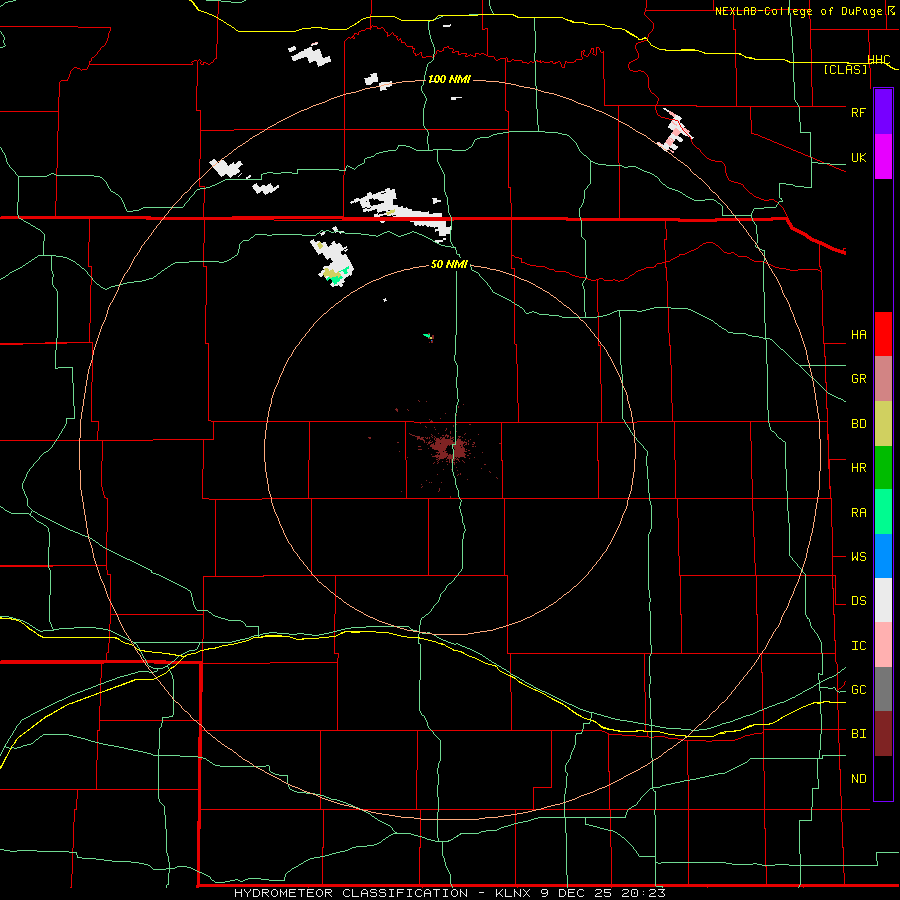Click the ND legend label
Image resolution: width=900 pixels, height=900 pixels.
pyautogui.click(x=858, y=779)
